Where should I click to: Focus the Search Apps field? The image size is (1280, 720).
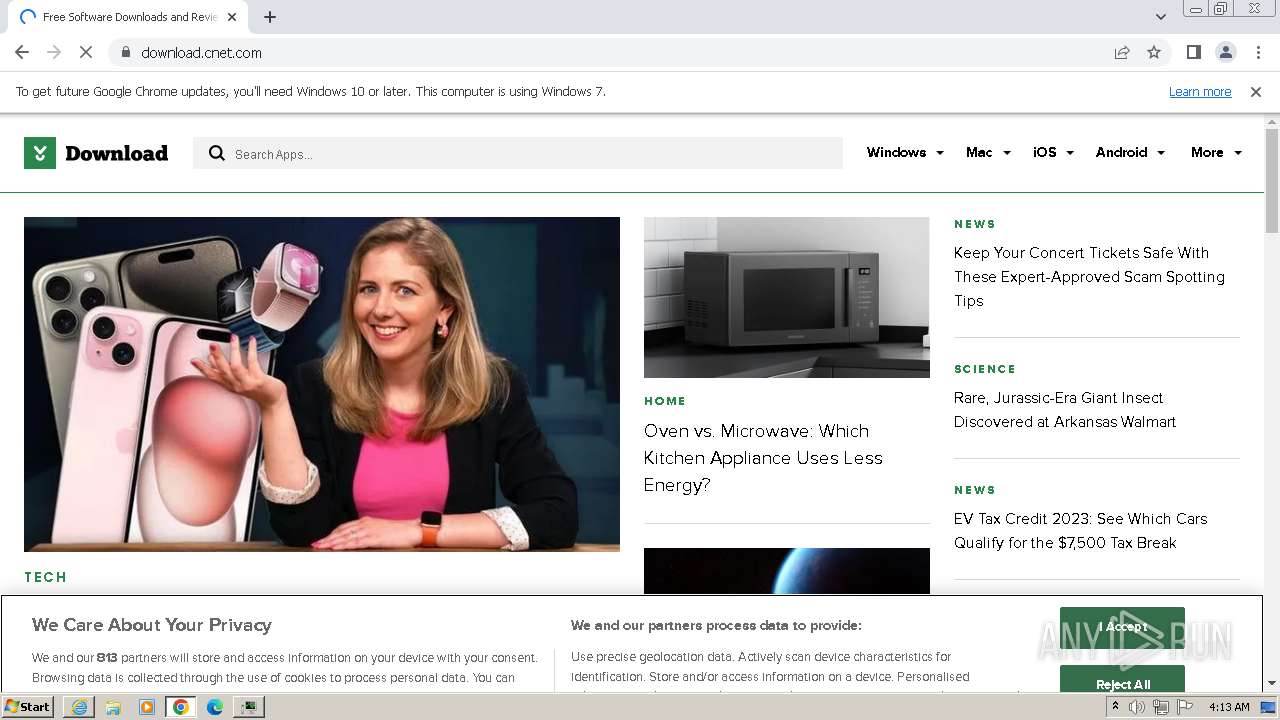coord(518,153)
